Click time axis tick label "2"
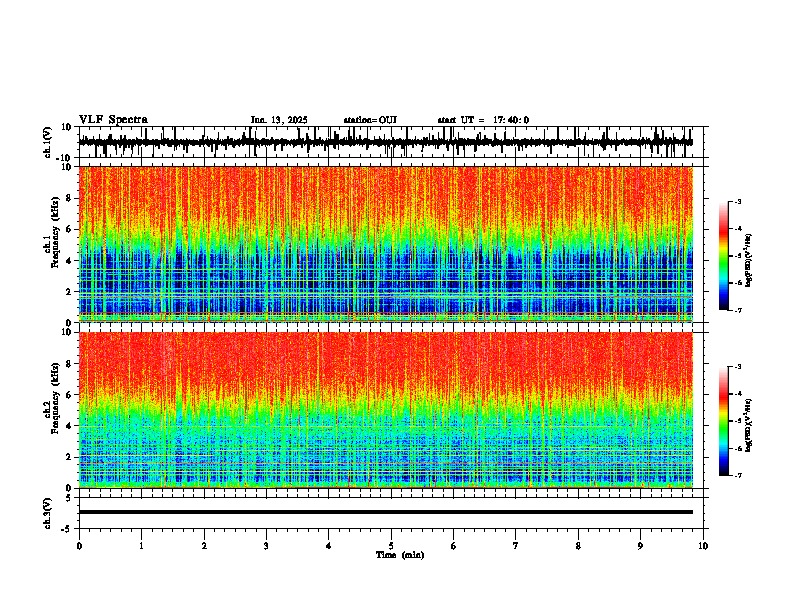 pyautogui.click(x=204, y=546)
